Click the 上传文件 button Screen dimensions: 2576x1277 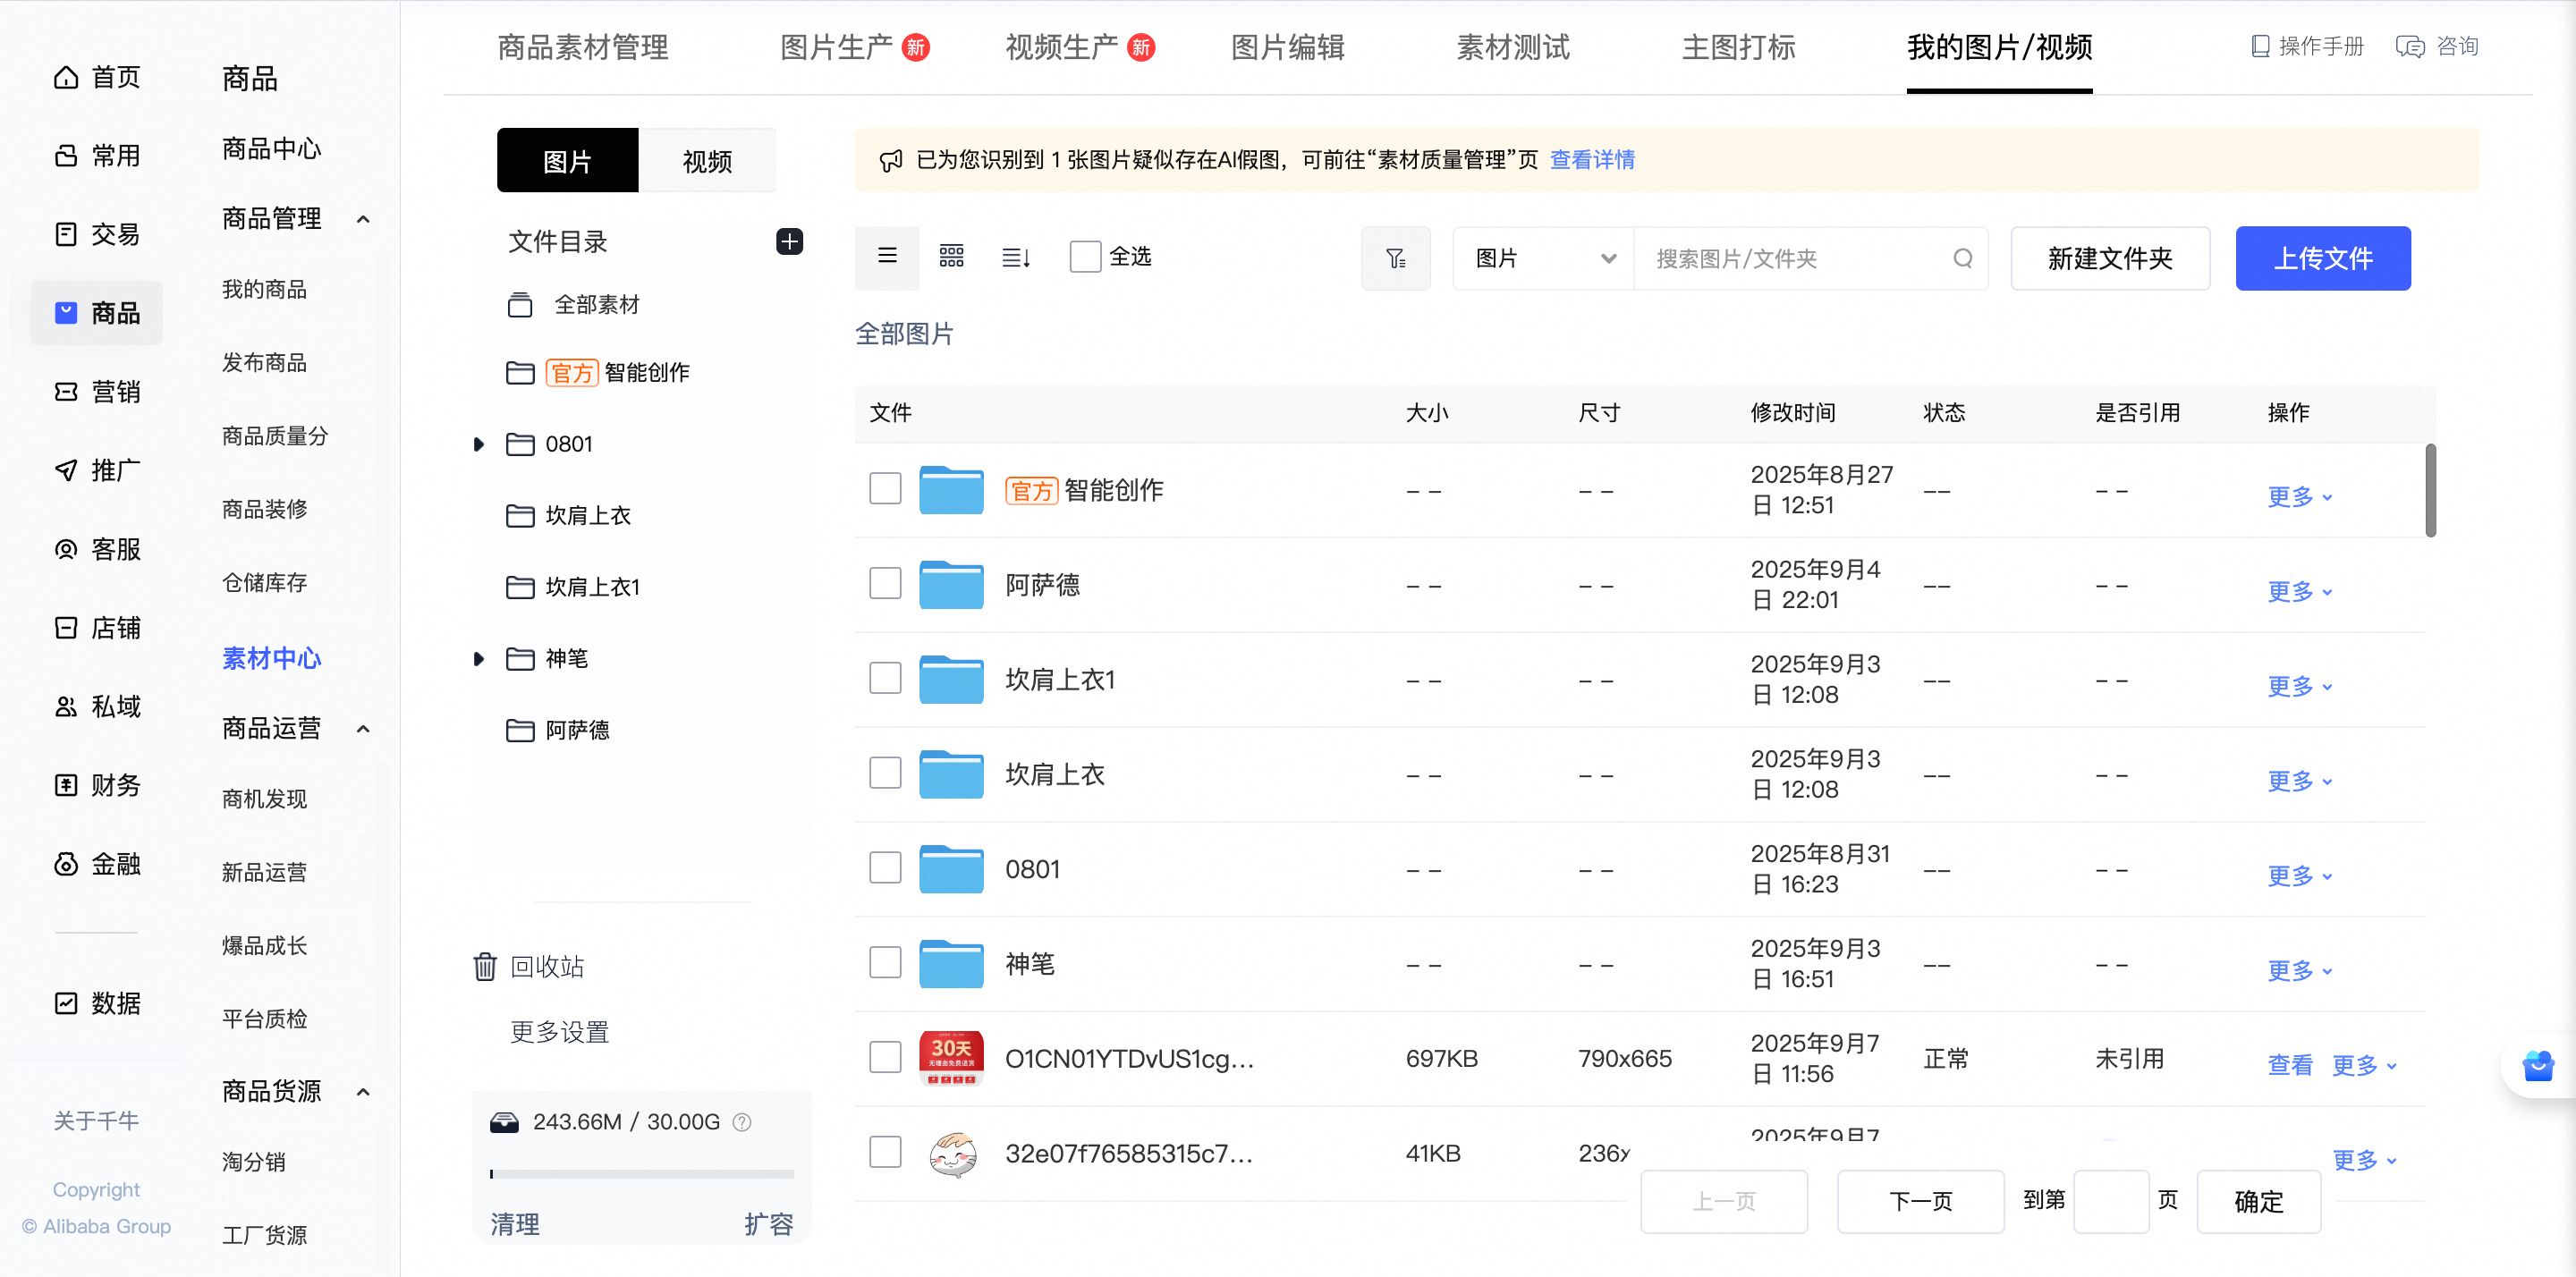click(2322, 258)
